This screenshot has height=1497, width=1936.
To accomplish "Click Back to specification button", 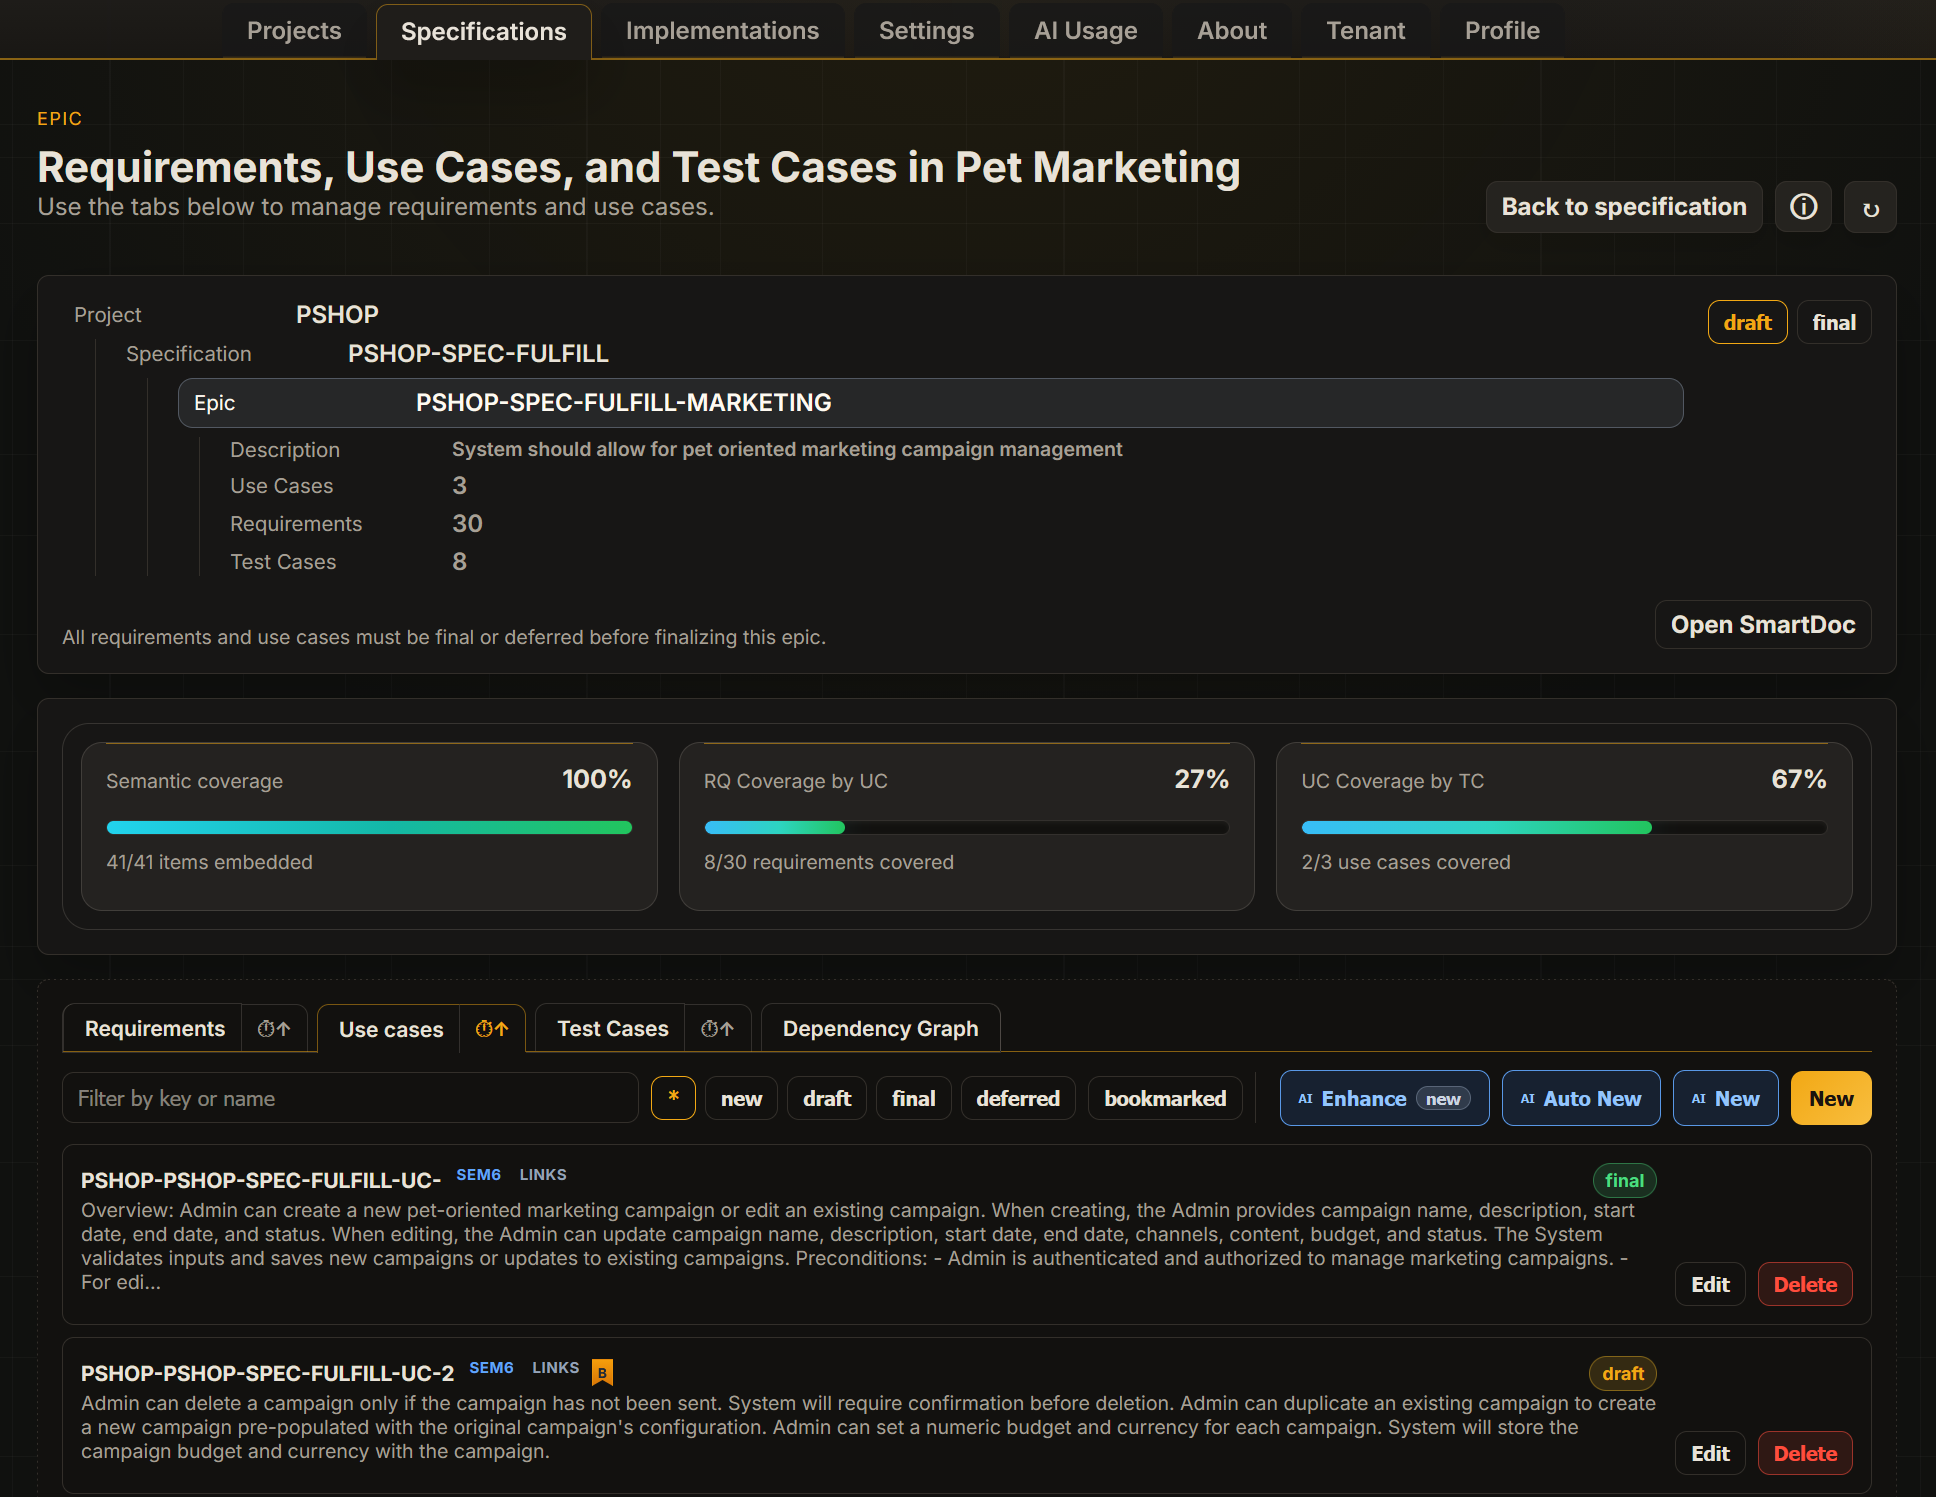I will point(1624,207).
